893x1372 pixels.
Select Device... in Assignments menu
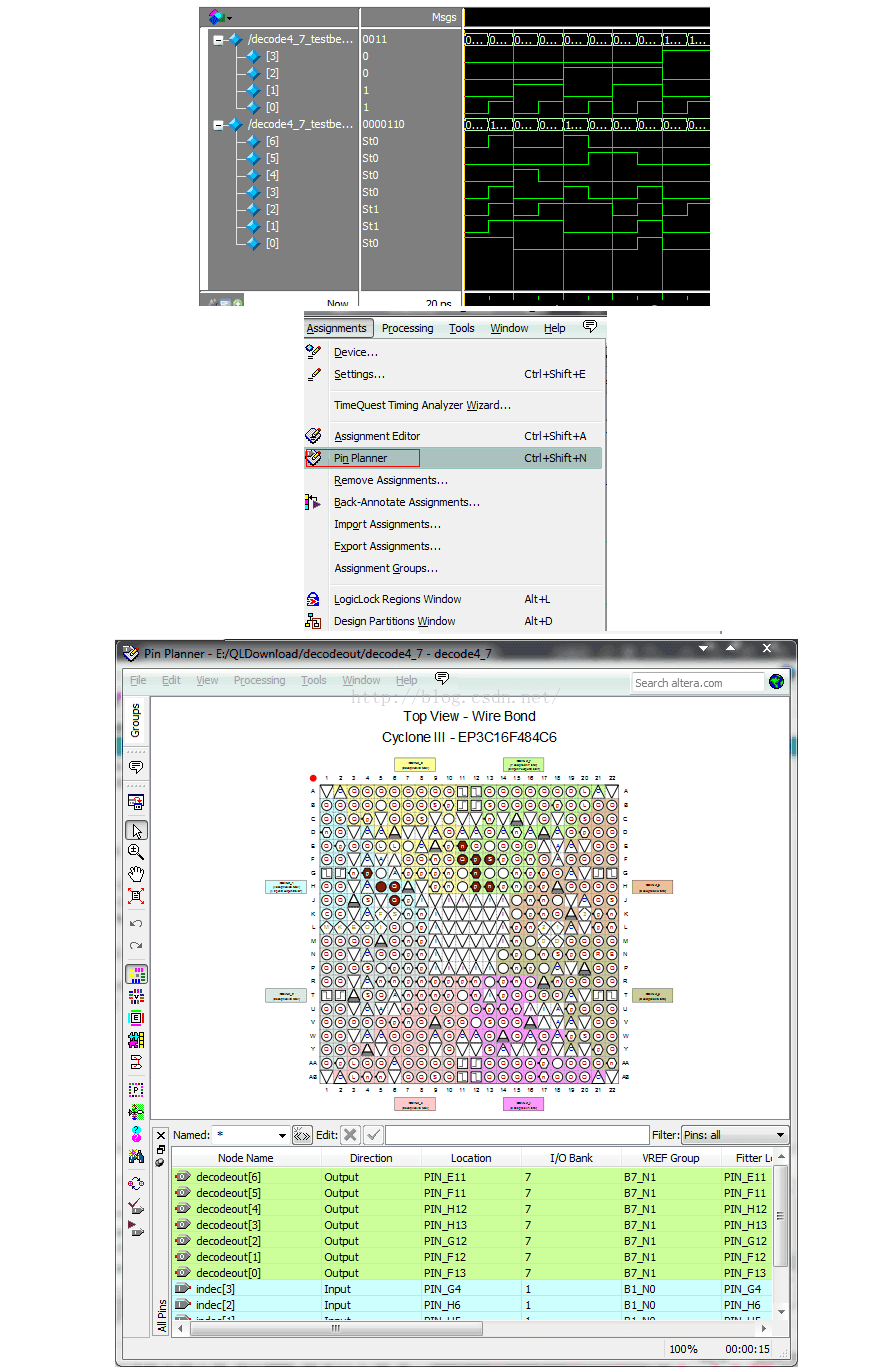[x=453, y=352]
